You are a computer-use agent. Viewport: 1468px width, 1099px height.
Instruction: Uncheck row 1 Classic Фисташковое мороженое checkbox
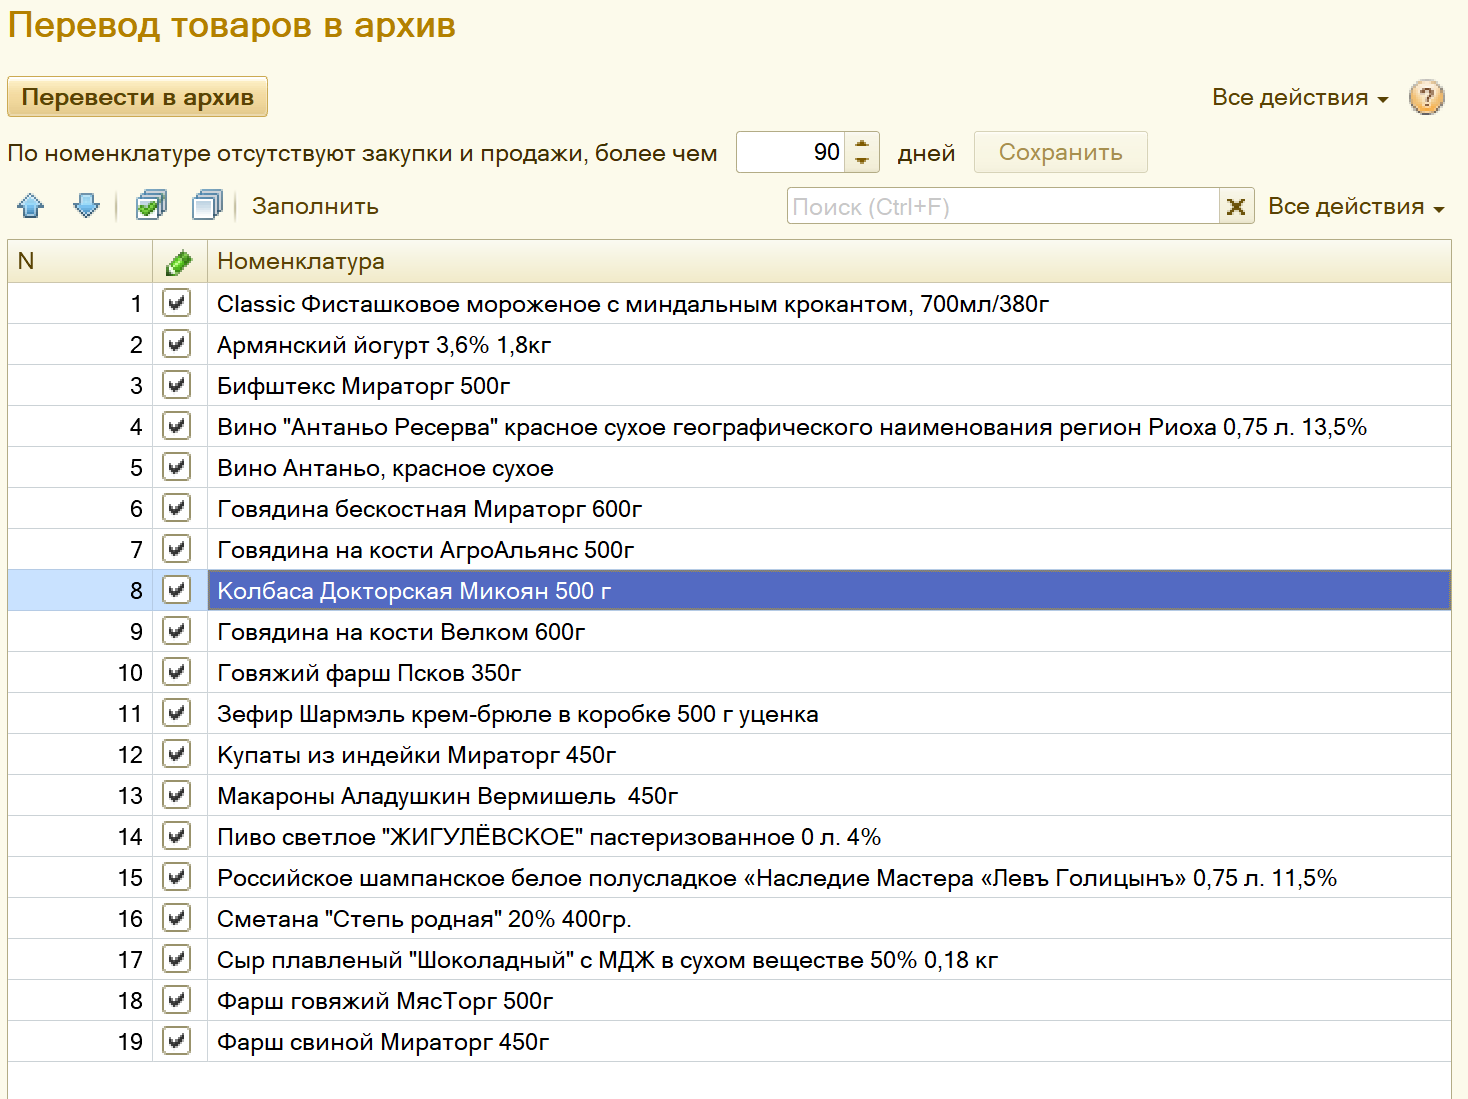coord(177,303)
